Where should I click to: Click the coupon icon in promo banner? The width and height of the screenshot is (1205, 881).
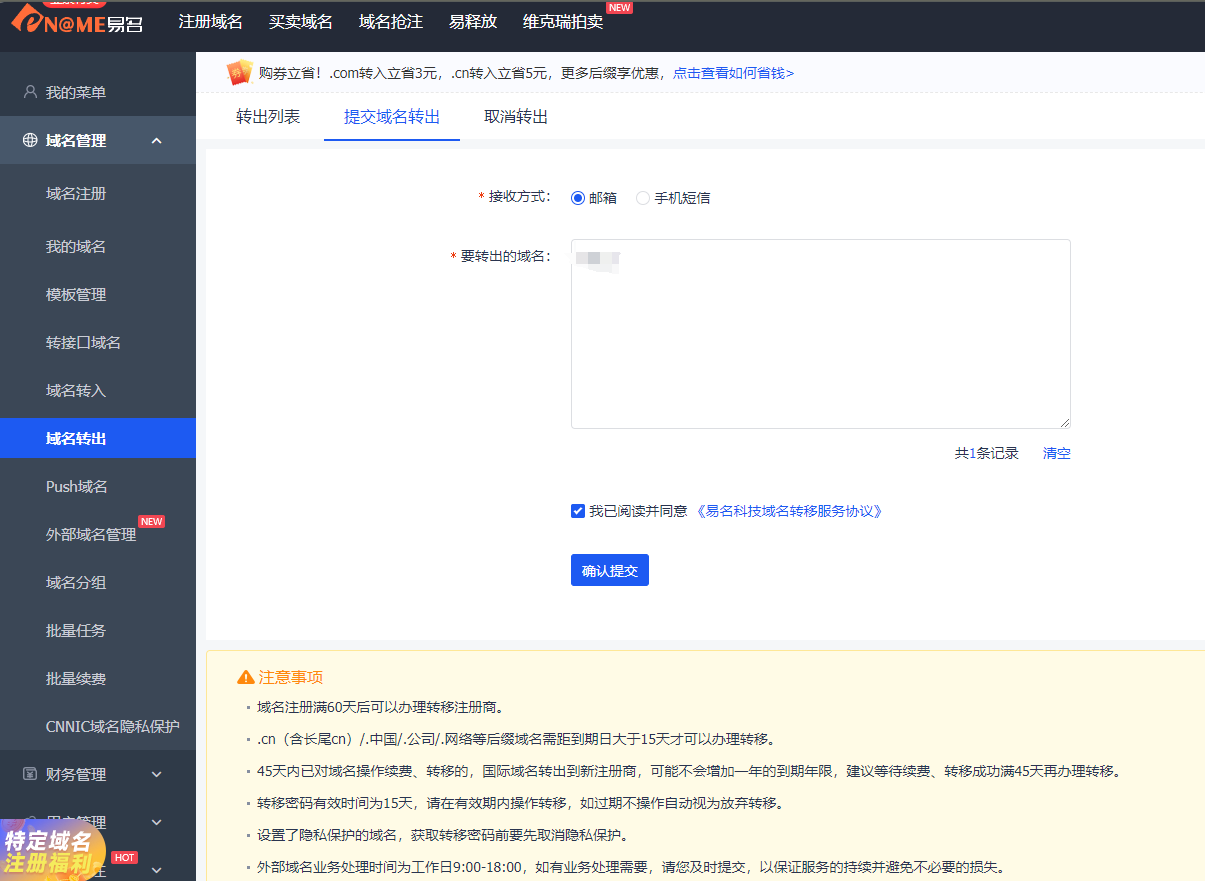(240, 72)
